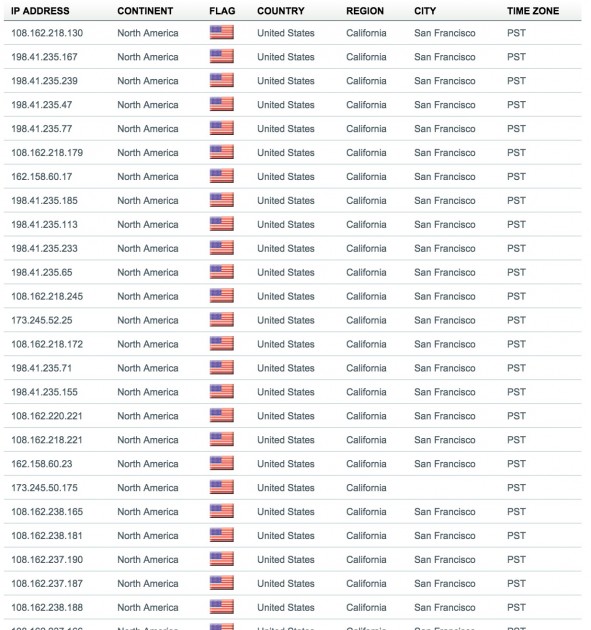Click the CITY column header
591x630 pixels.
425,11
